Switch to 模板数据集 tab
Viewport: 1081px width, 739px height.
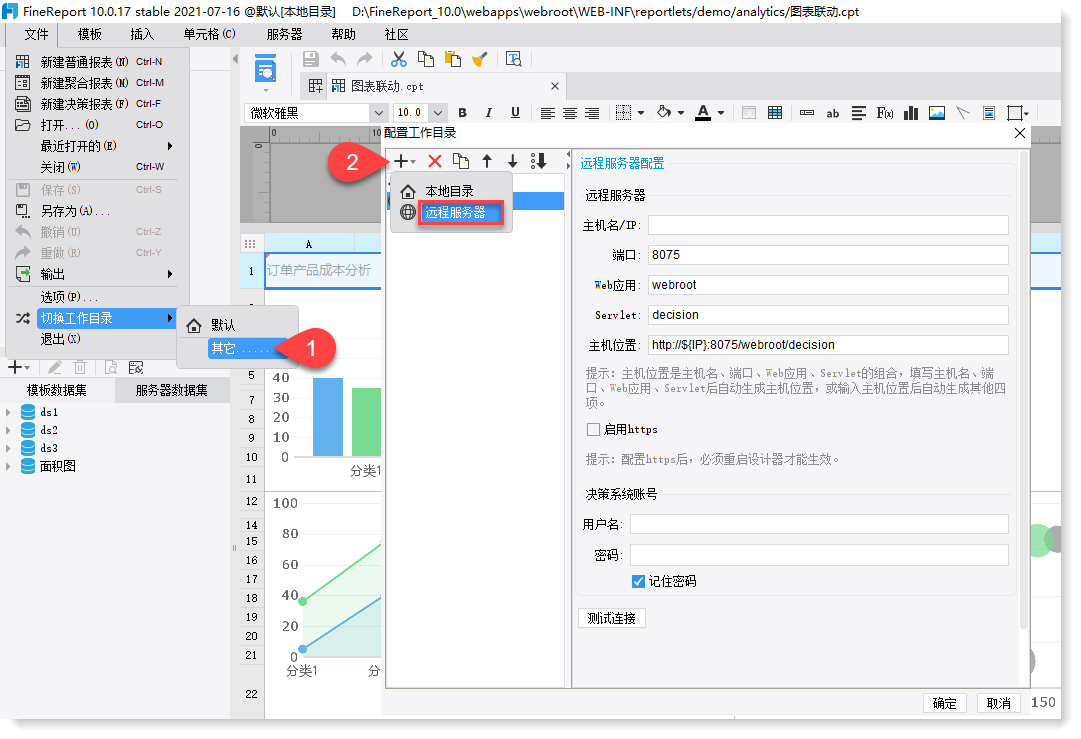[x=57, y=390]
